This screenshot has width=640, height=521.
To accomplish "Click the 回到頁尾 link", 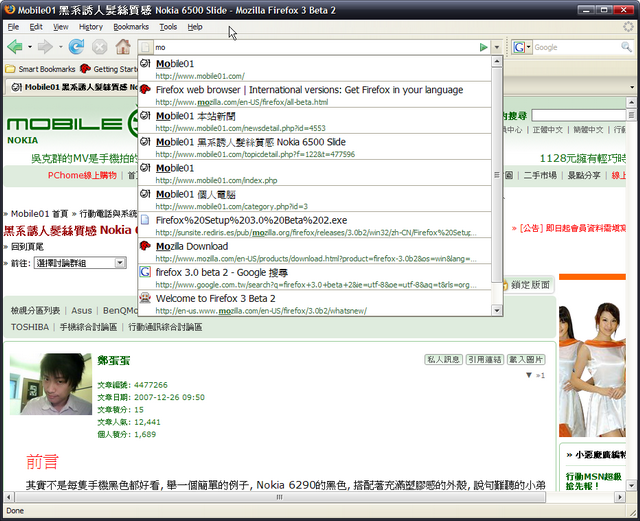I will [x=27, y=247].
